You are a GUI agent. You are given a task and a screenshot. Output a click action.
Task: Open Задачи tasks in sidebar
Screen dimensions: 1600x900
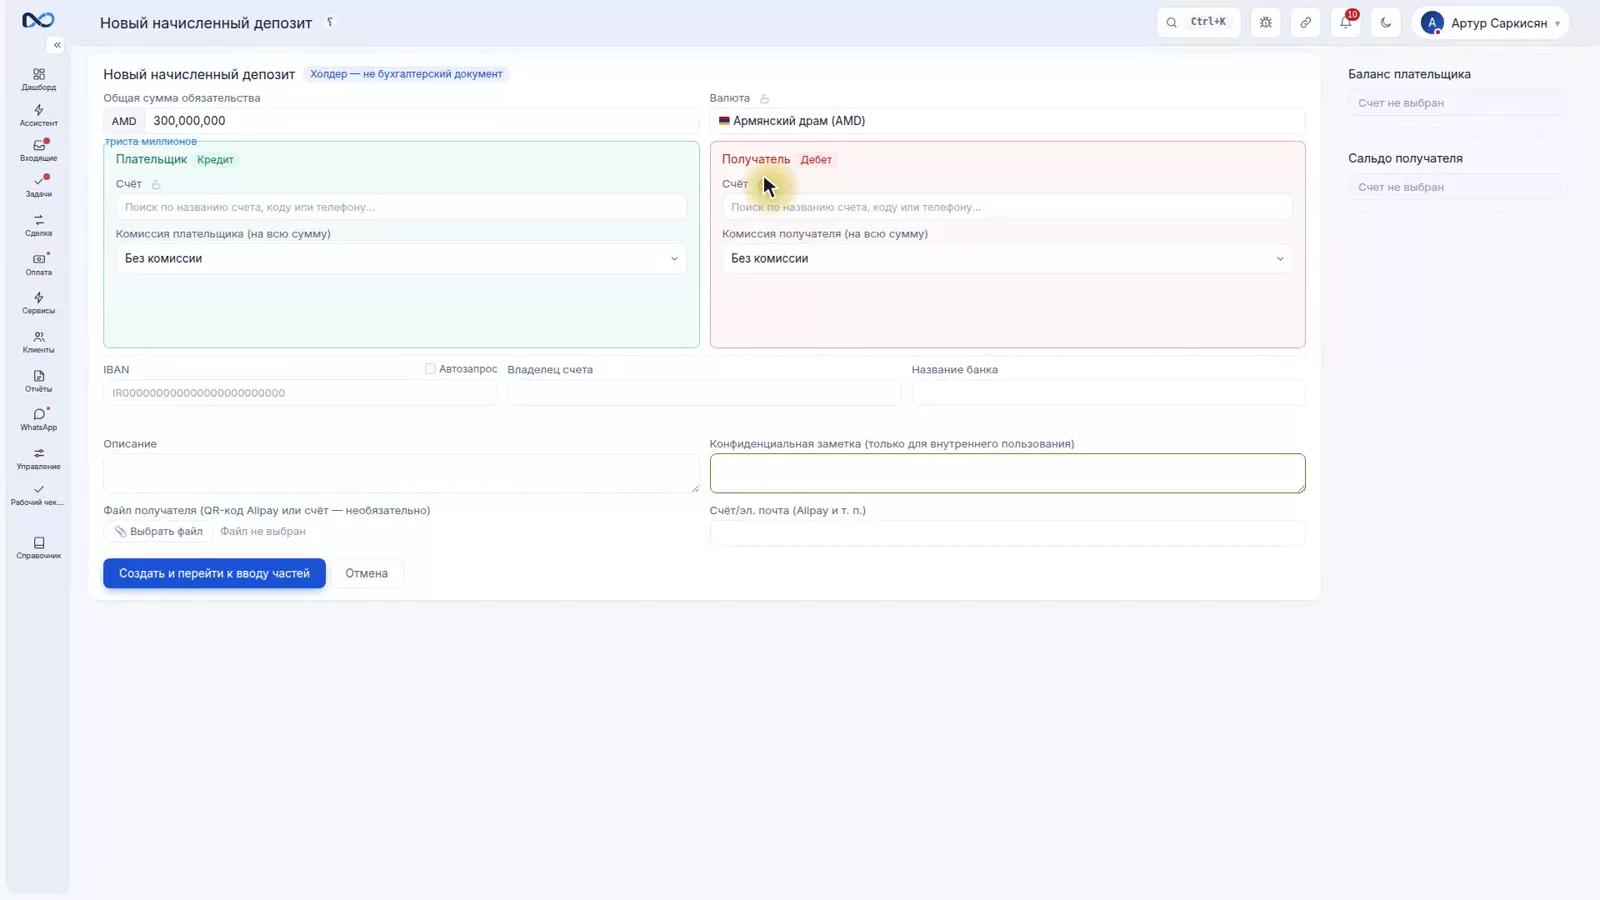[x=38, y=186]
